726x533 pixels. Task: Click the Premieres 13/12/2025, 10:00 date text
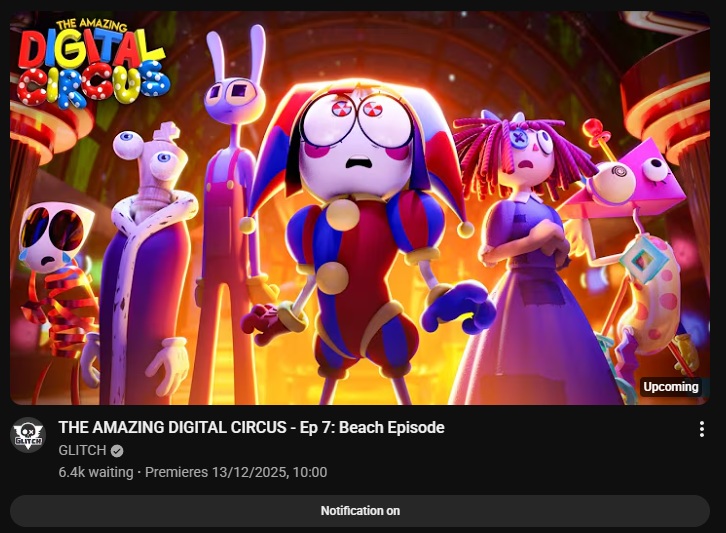click(x=236, y=472)
